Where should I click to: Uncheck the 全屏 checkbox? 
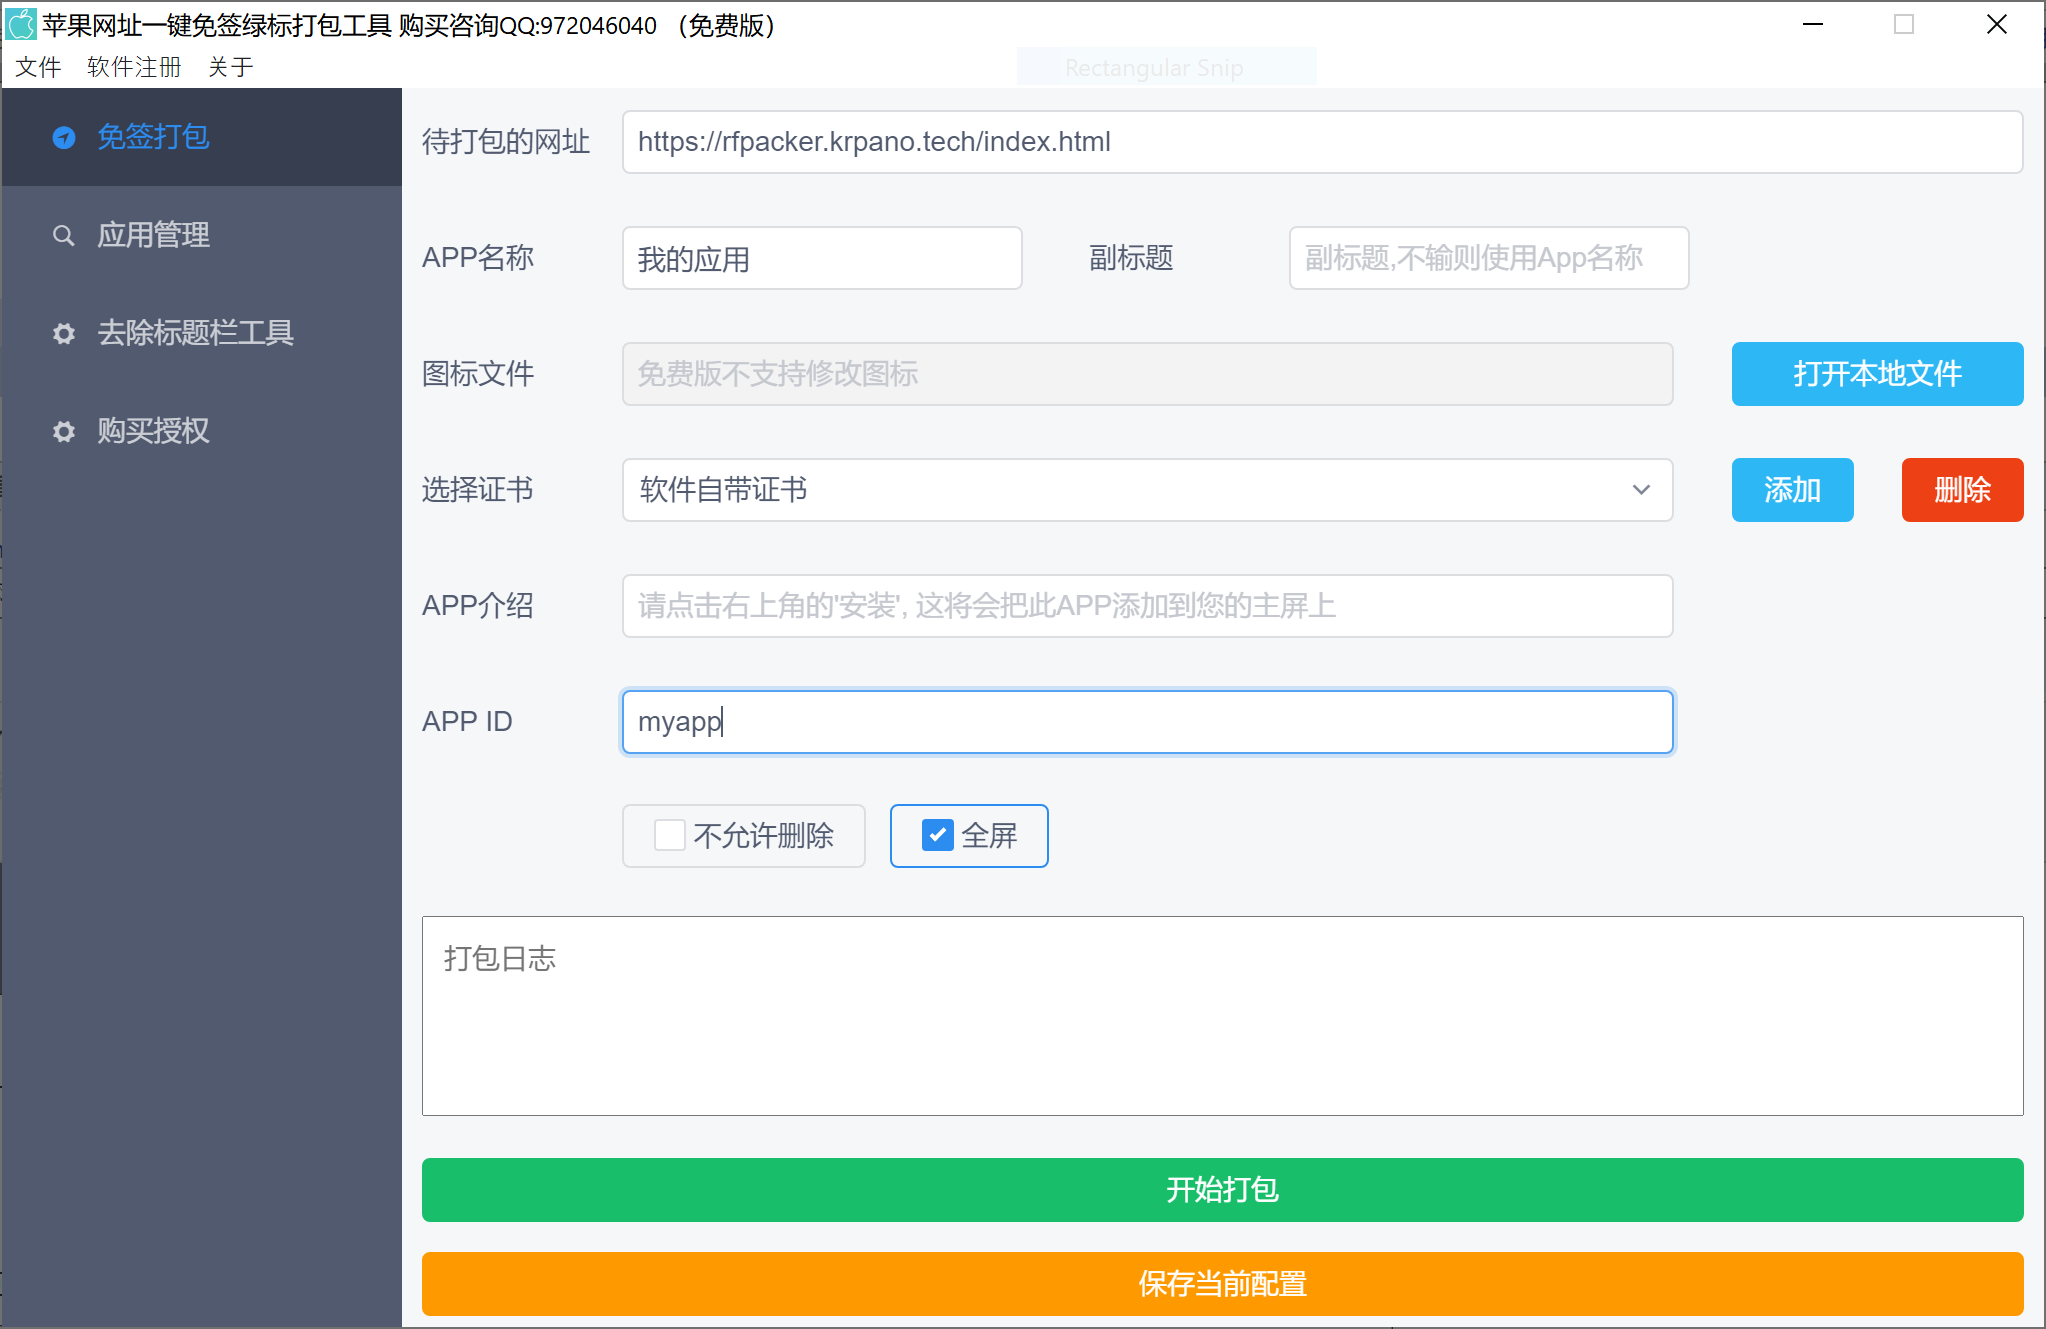936,835
